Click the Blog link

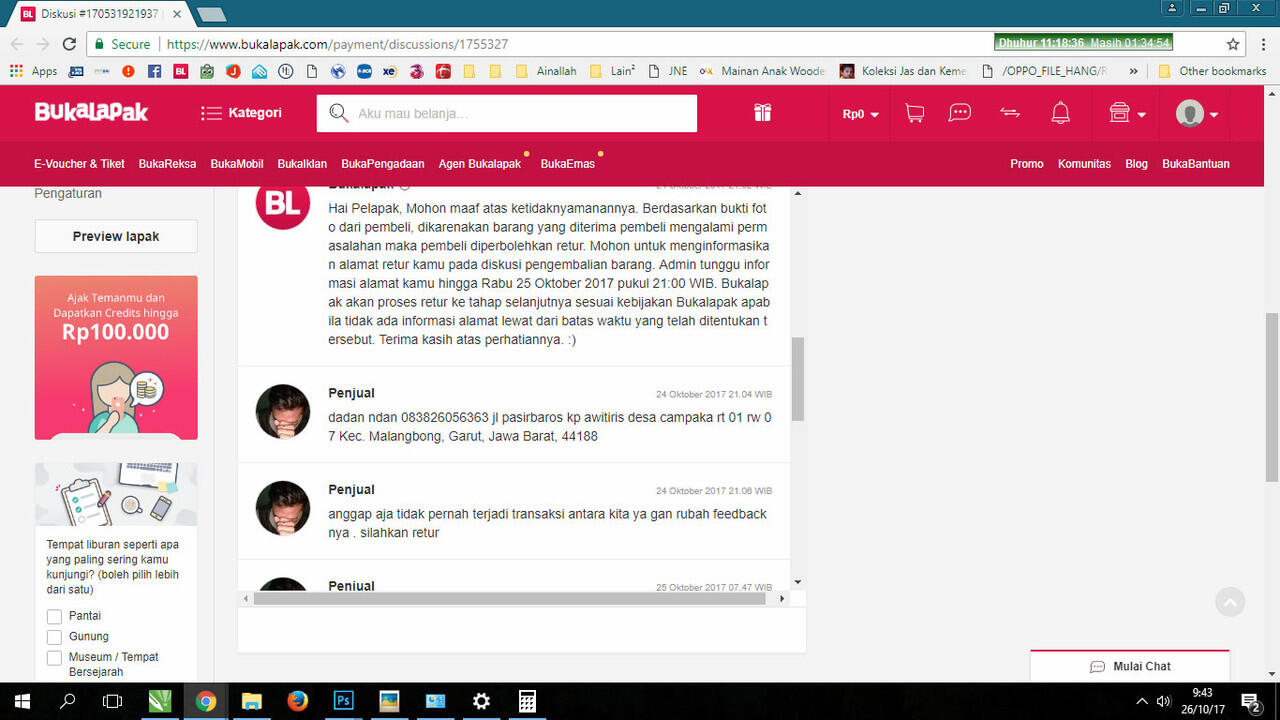1136,164
